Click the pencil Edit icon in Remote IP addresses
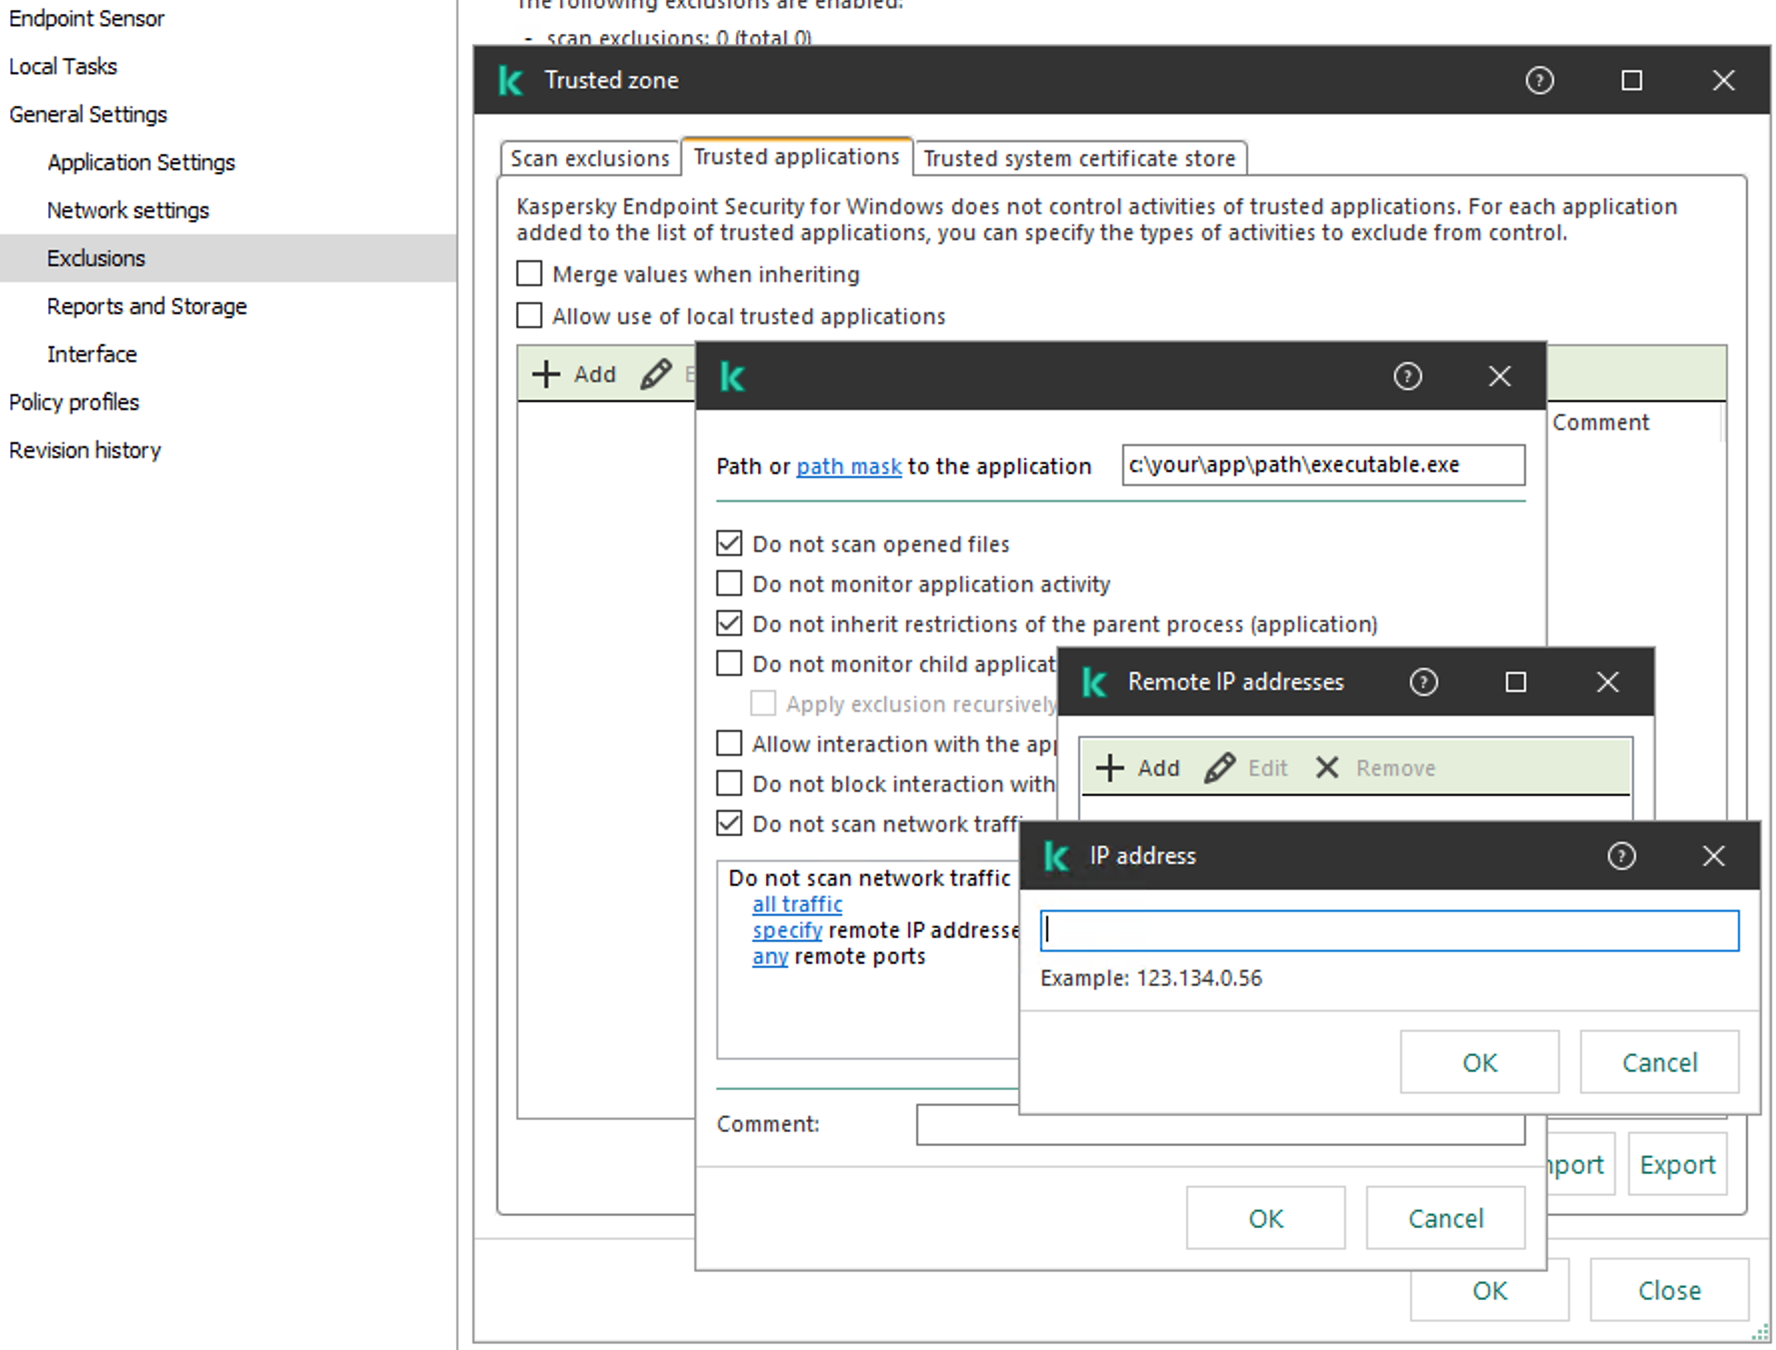The width and height of the screenshot is (1776, 1350). click(x=1219, y=768)
